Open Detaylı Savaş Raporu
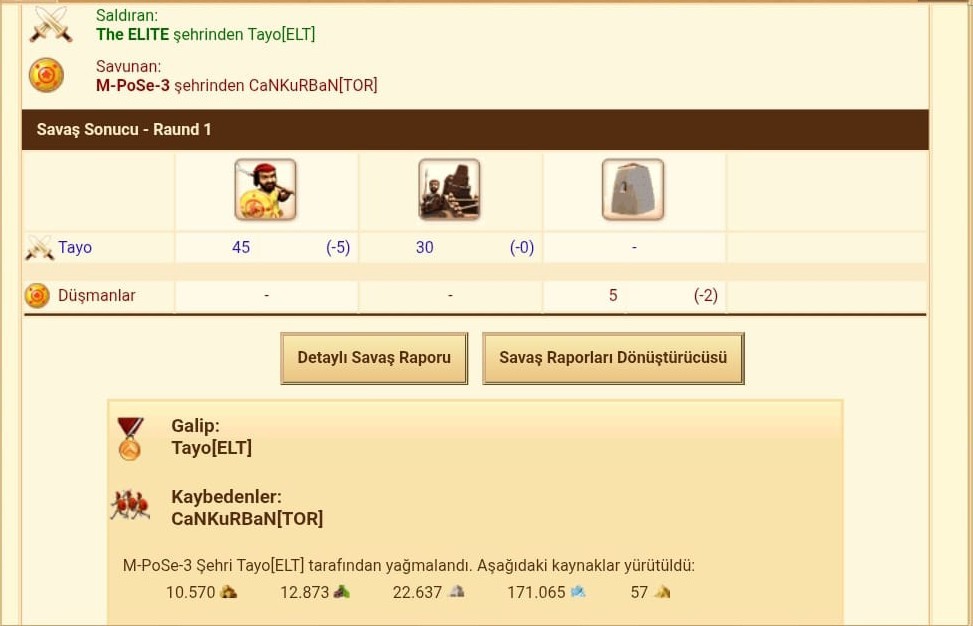Viewport: 973px width, 626px height. pyautogui.click(x=374, y=358)
